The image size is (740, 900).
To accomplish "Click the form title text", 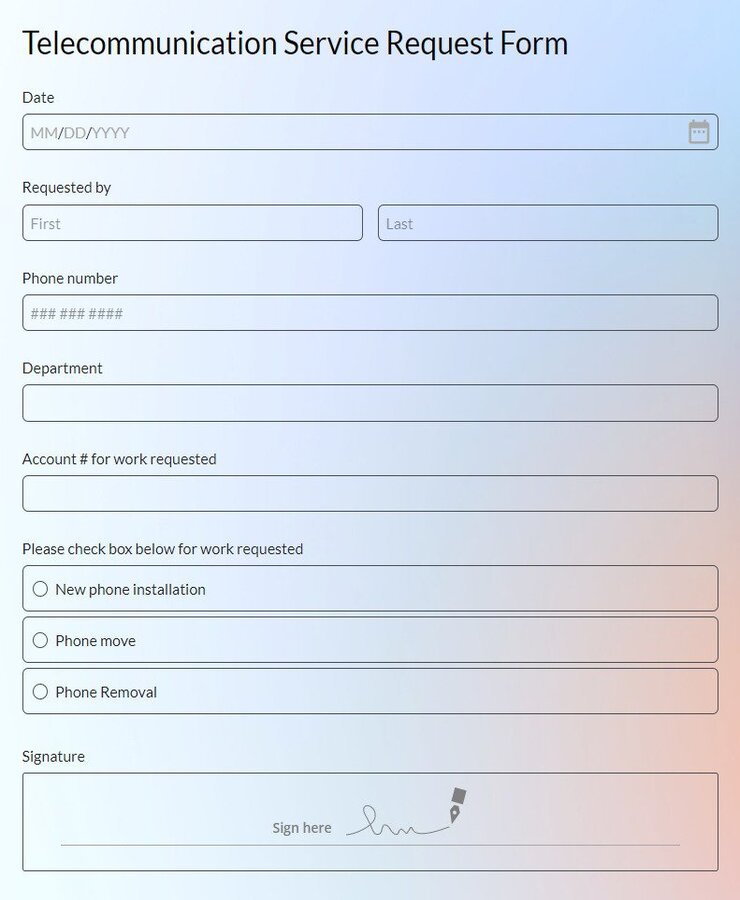I will (x=296, y=43).
